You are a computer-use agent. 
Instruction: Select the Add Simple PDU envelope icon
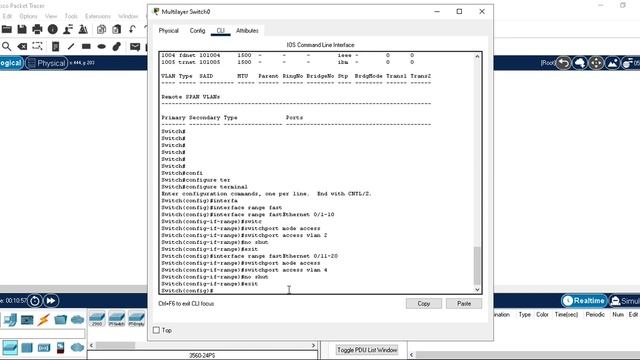point(135,47)
